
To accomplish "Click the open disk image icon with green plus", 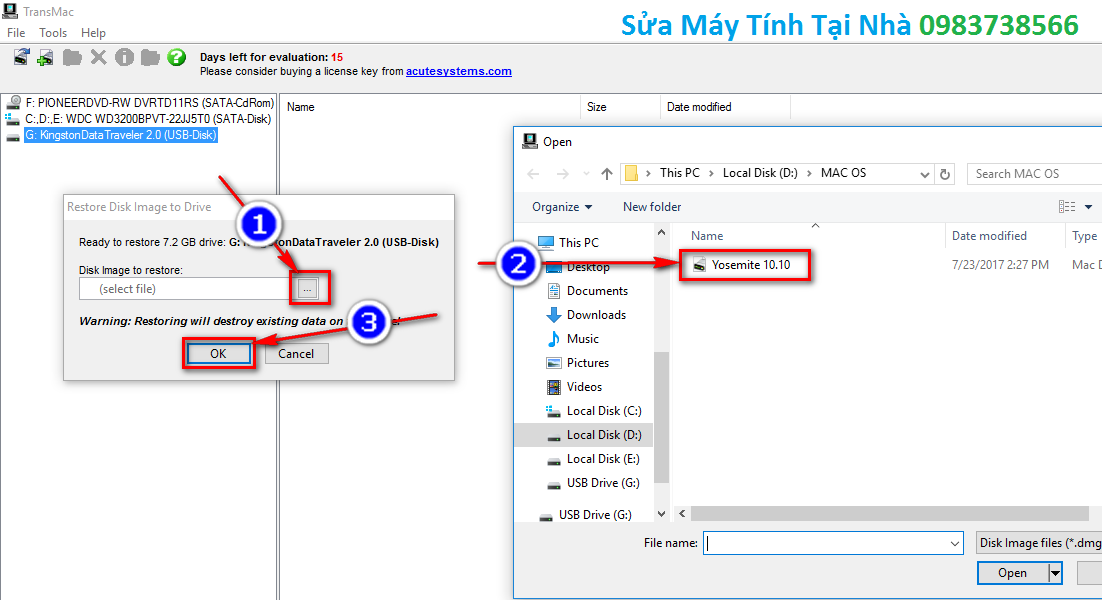I will [46, 58].
